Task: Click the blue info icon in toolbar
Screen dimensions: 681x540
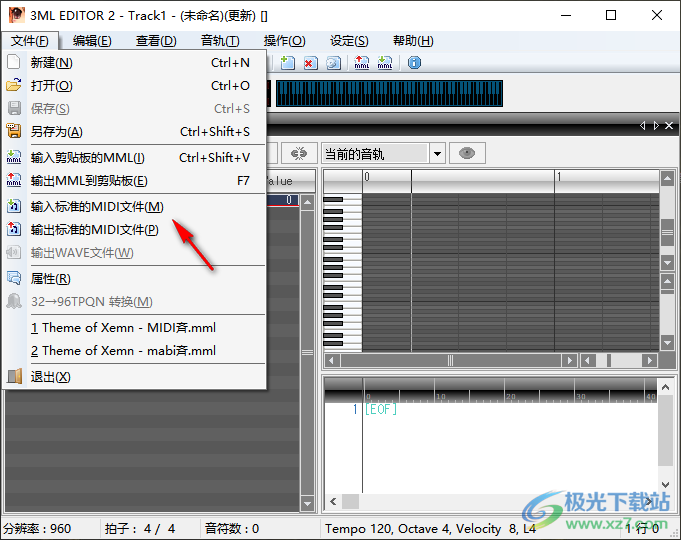Action: (x=414, y=63)
